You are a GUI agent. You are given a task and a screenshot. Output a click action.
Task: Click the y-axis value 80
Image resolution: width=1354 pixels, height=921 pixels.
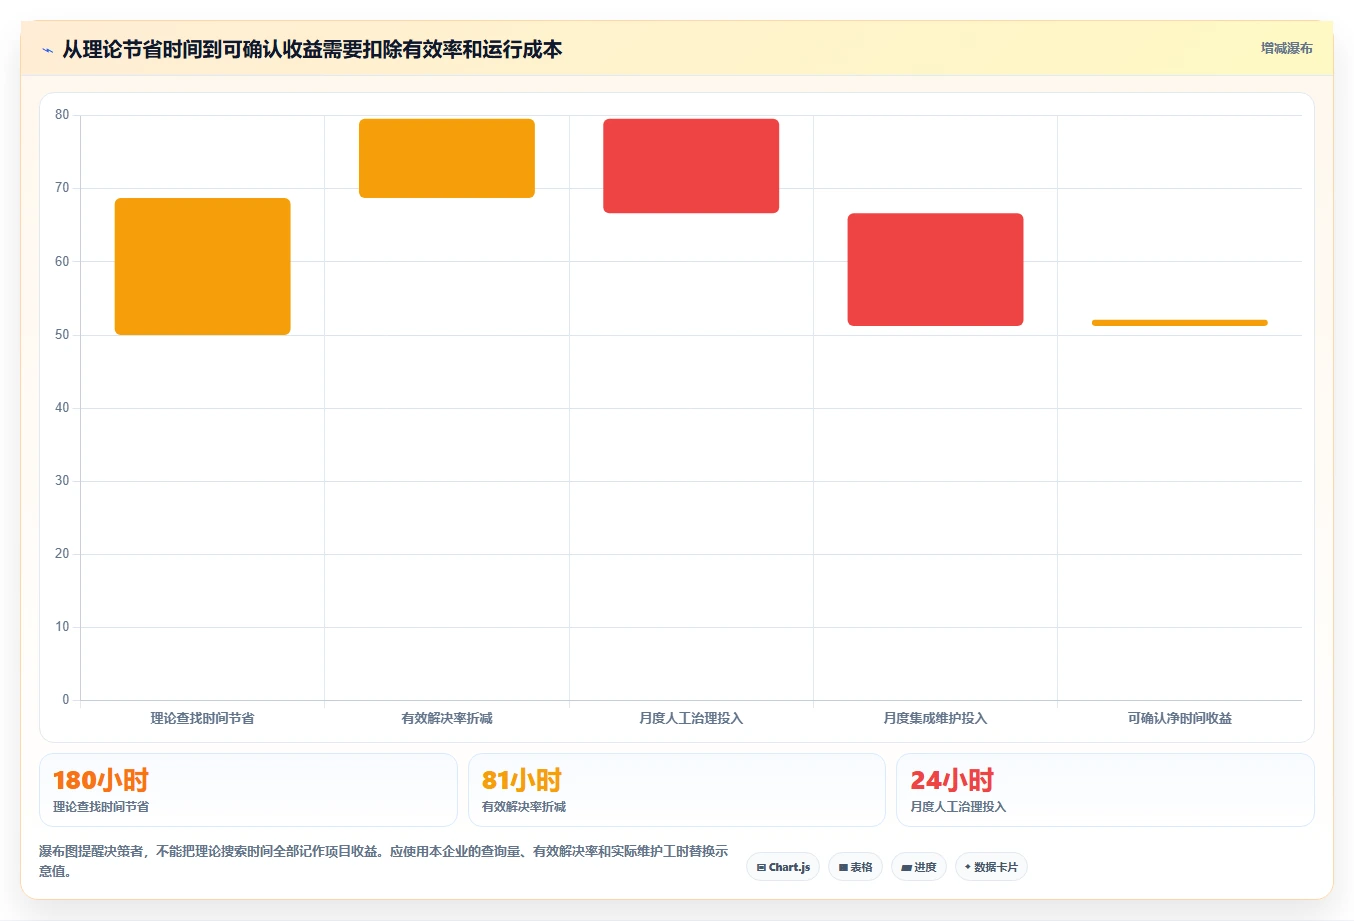pyautogui.click(x=62, y=115)
